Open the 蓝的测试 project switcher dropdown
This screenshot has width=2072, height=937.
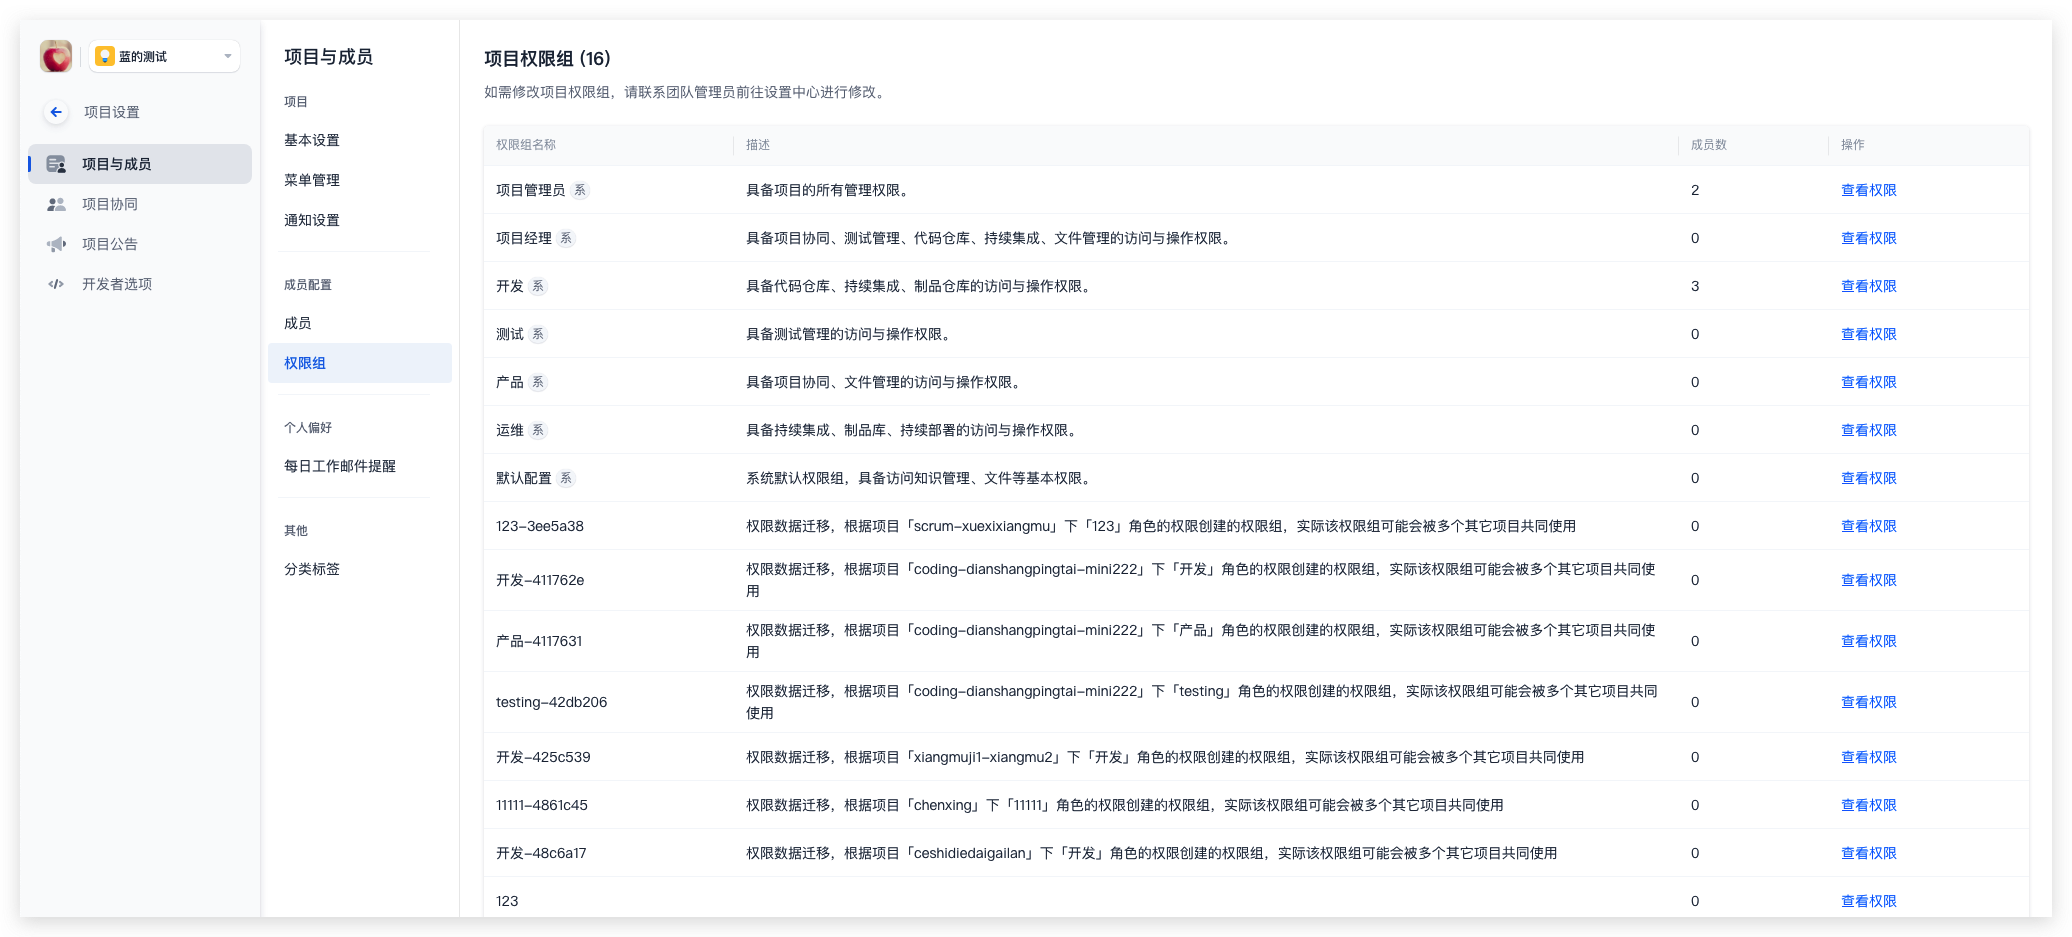[x=164, y=56]
